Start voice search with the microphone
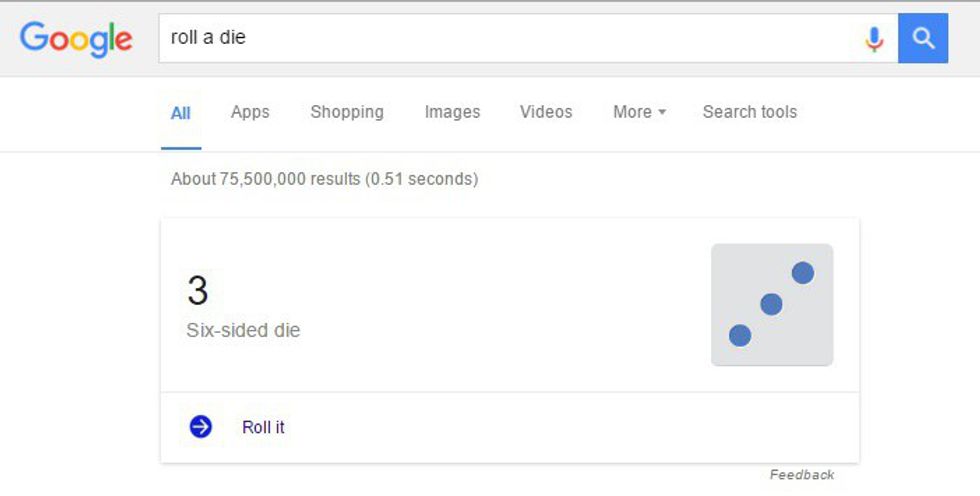 click(x=874, y=39)
